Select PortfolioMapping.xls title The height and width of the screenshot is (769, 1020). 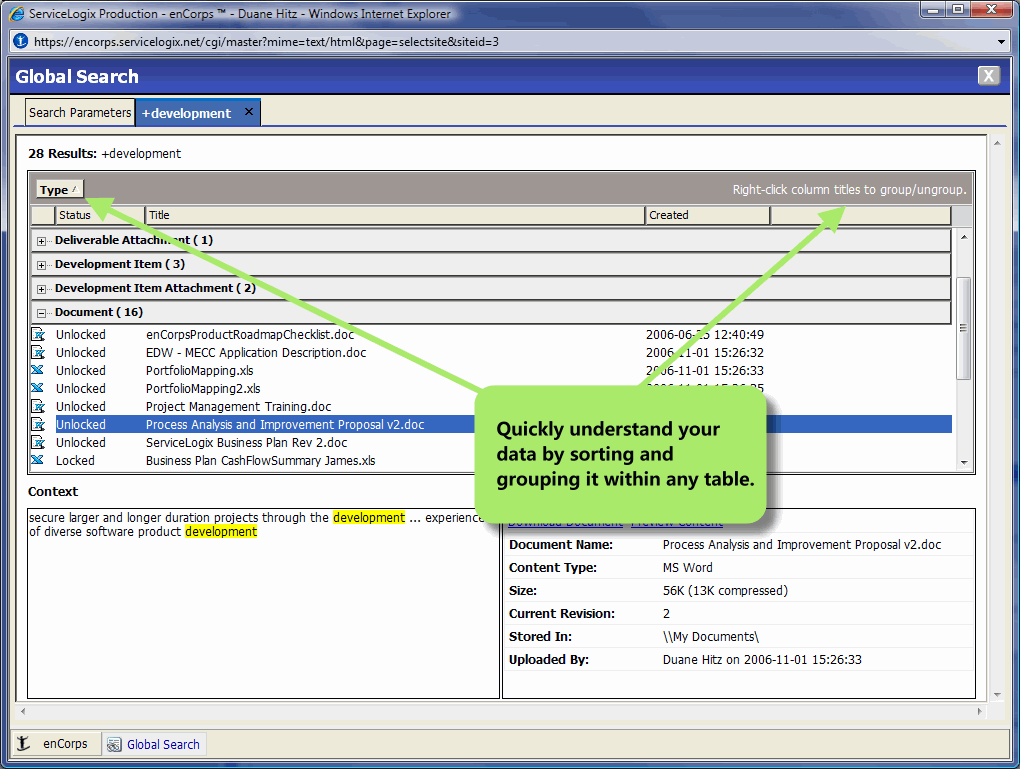click(x=200, y=371)
